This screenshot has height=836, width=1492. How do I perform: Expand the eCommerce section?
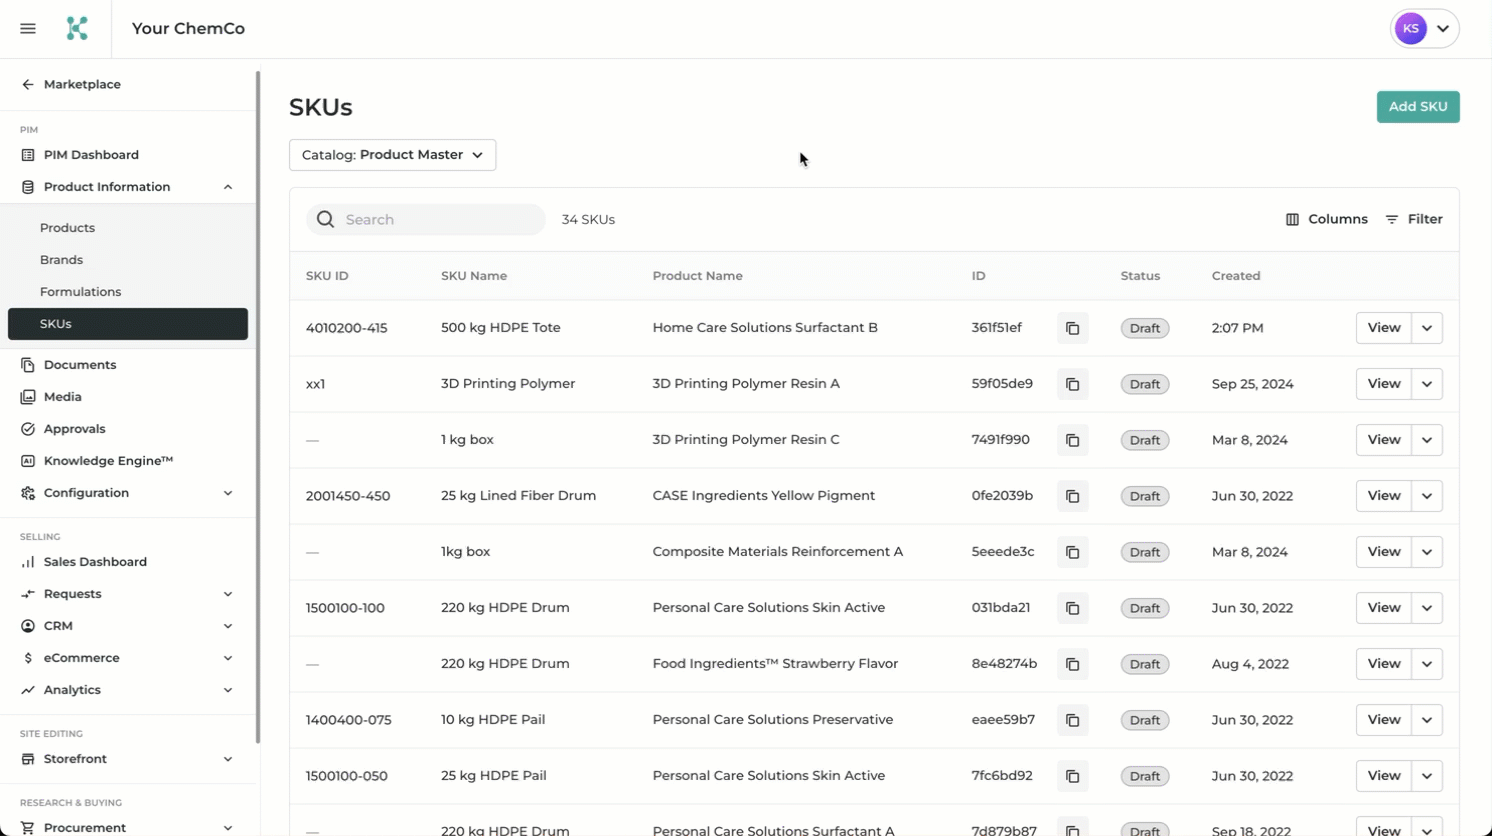click(228, 658)
